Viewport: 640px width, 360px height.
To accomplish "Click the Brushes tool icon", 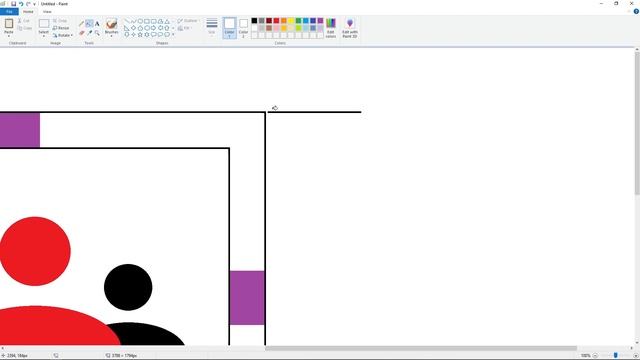I will pos(111,24).
